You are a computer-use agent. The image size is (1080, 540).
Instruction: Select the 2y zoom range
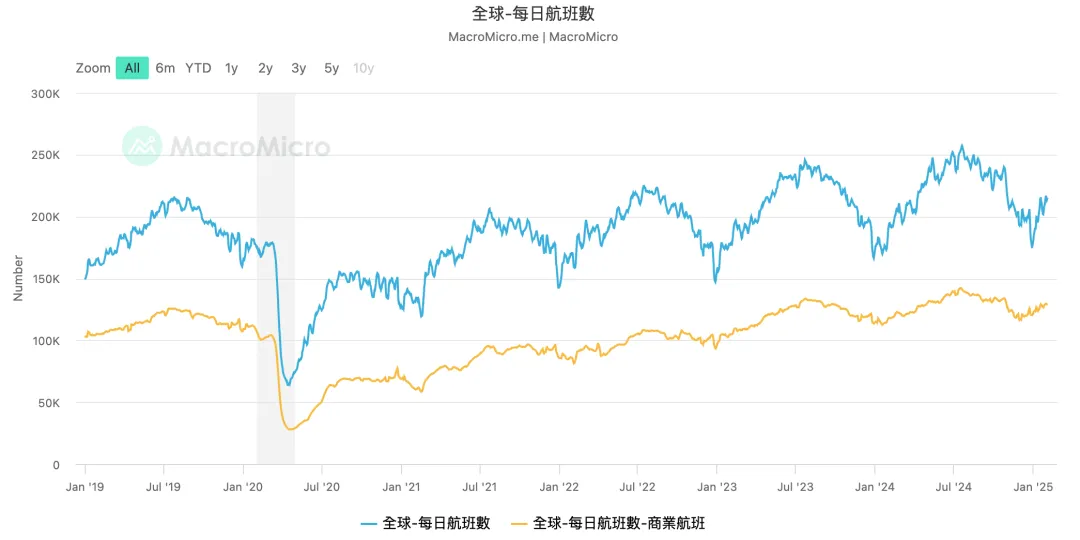click(265, 68)
